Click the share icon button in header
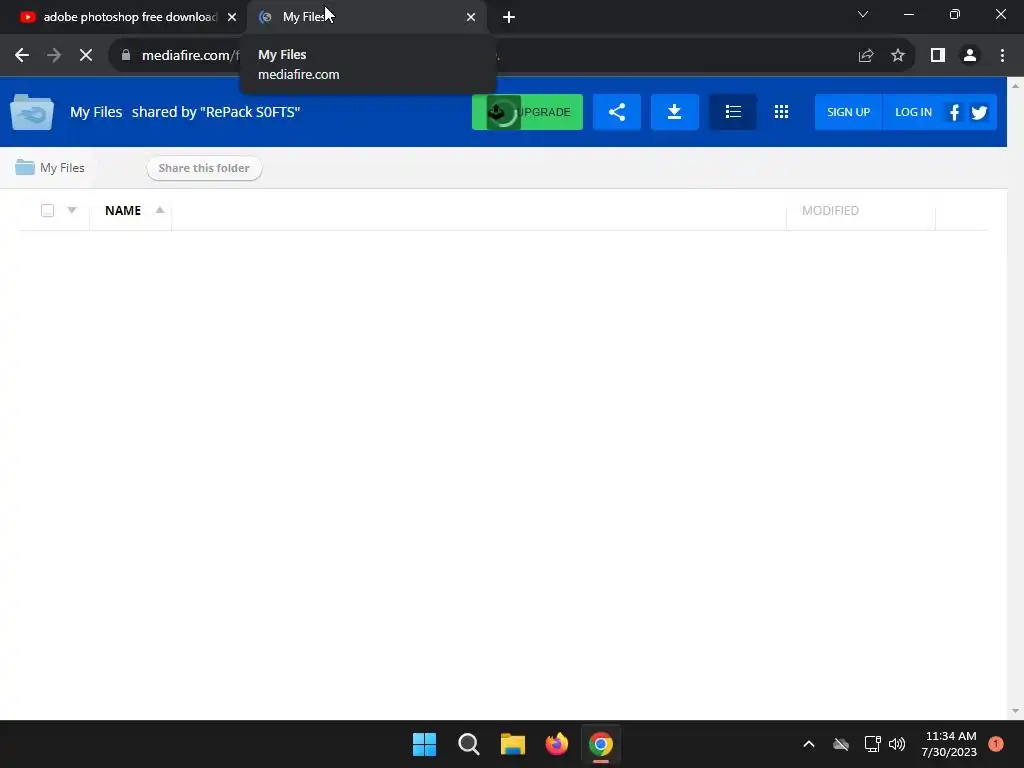This screenshot has height=768, width=1024. [x=616, y=112]
